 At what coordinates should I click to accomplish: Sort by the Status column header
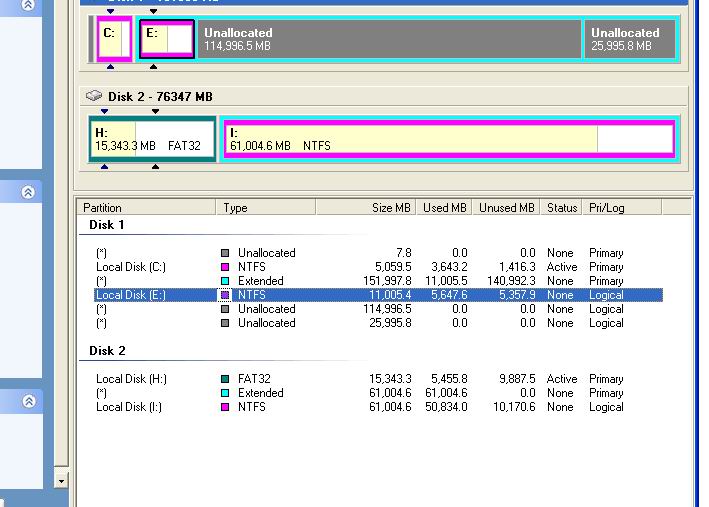[x=561, y=208]
